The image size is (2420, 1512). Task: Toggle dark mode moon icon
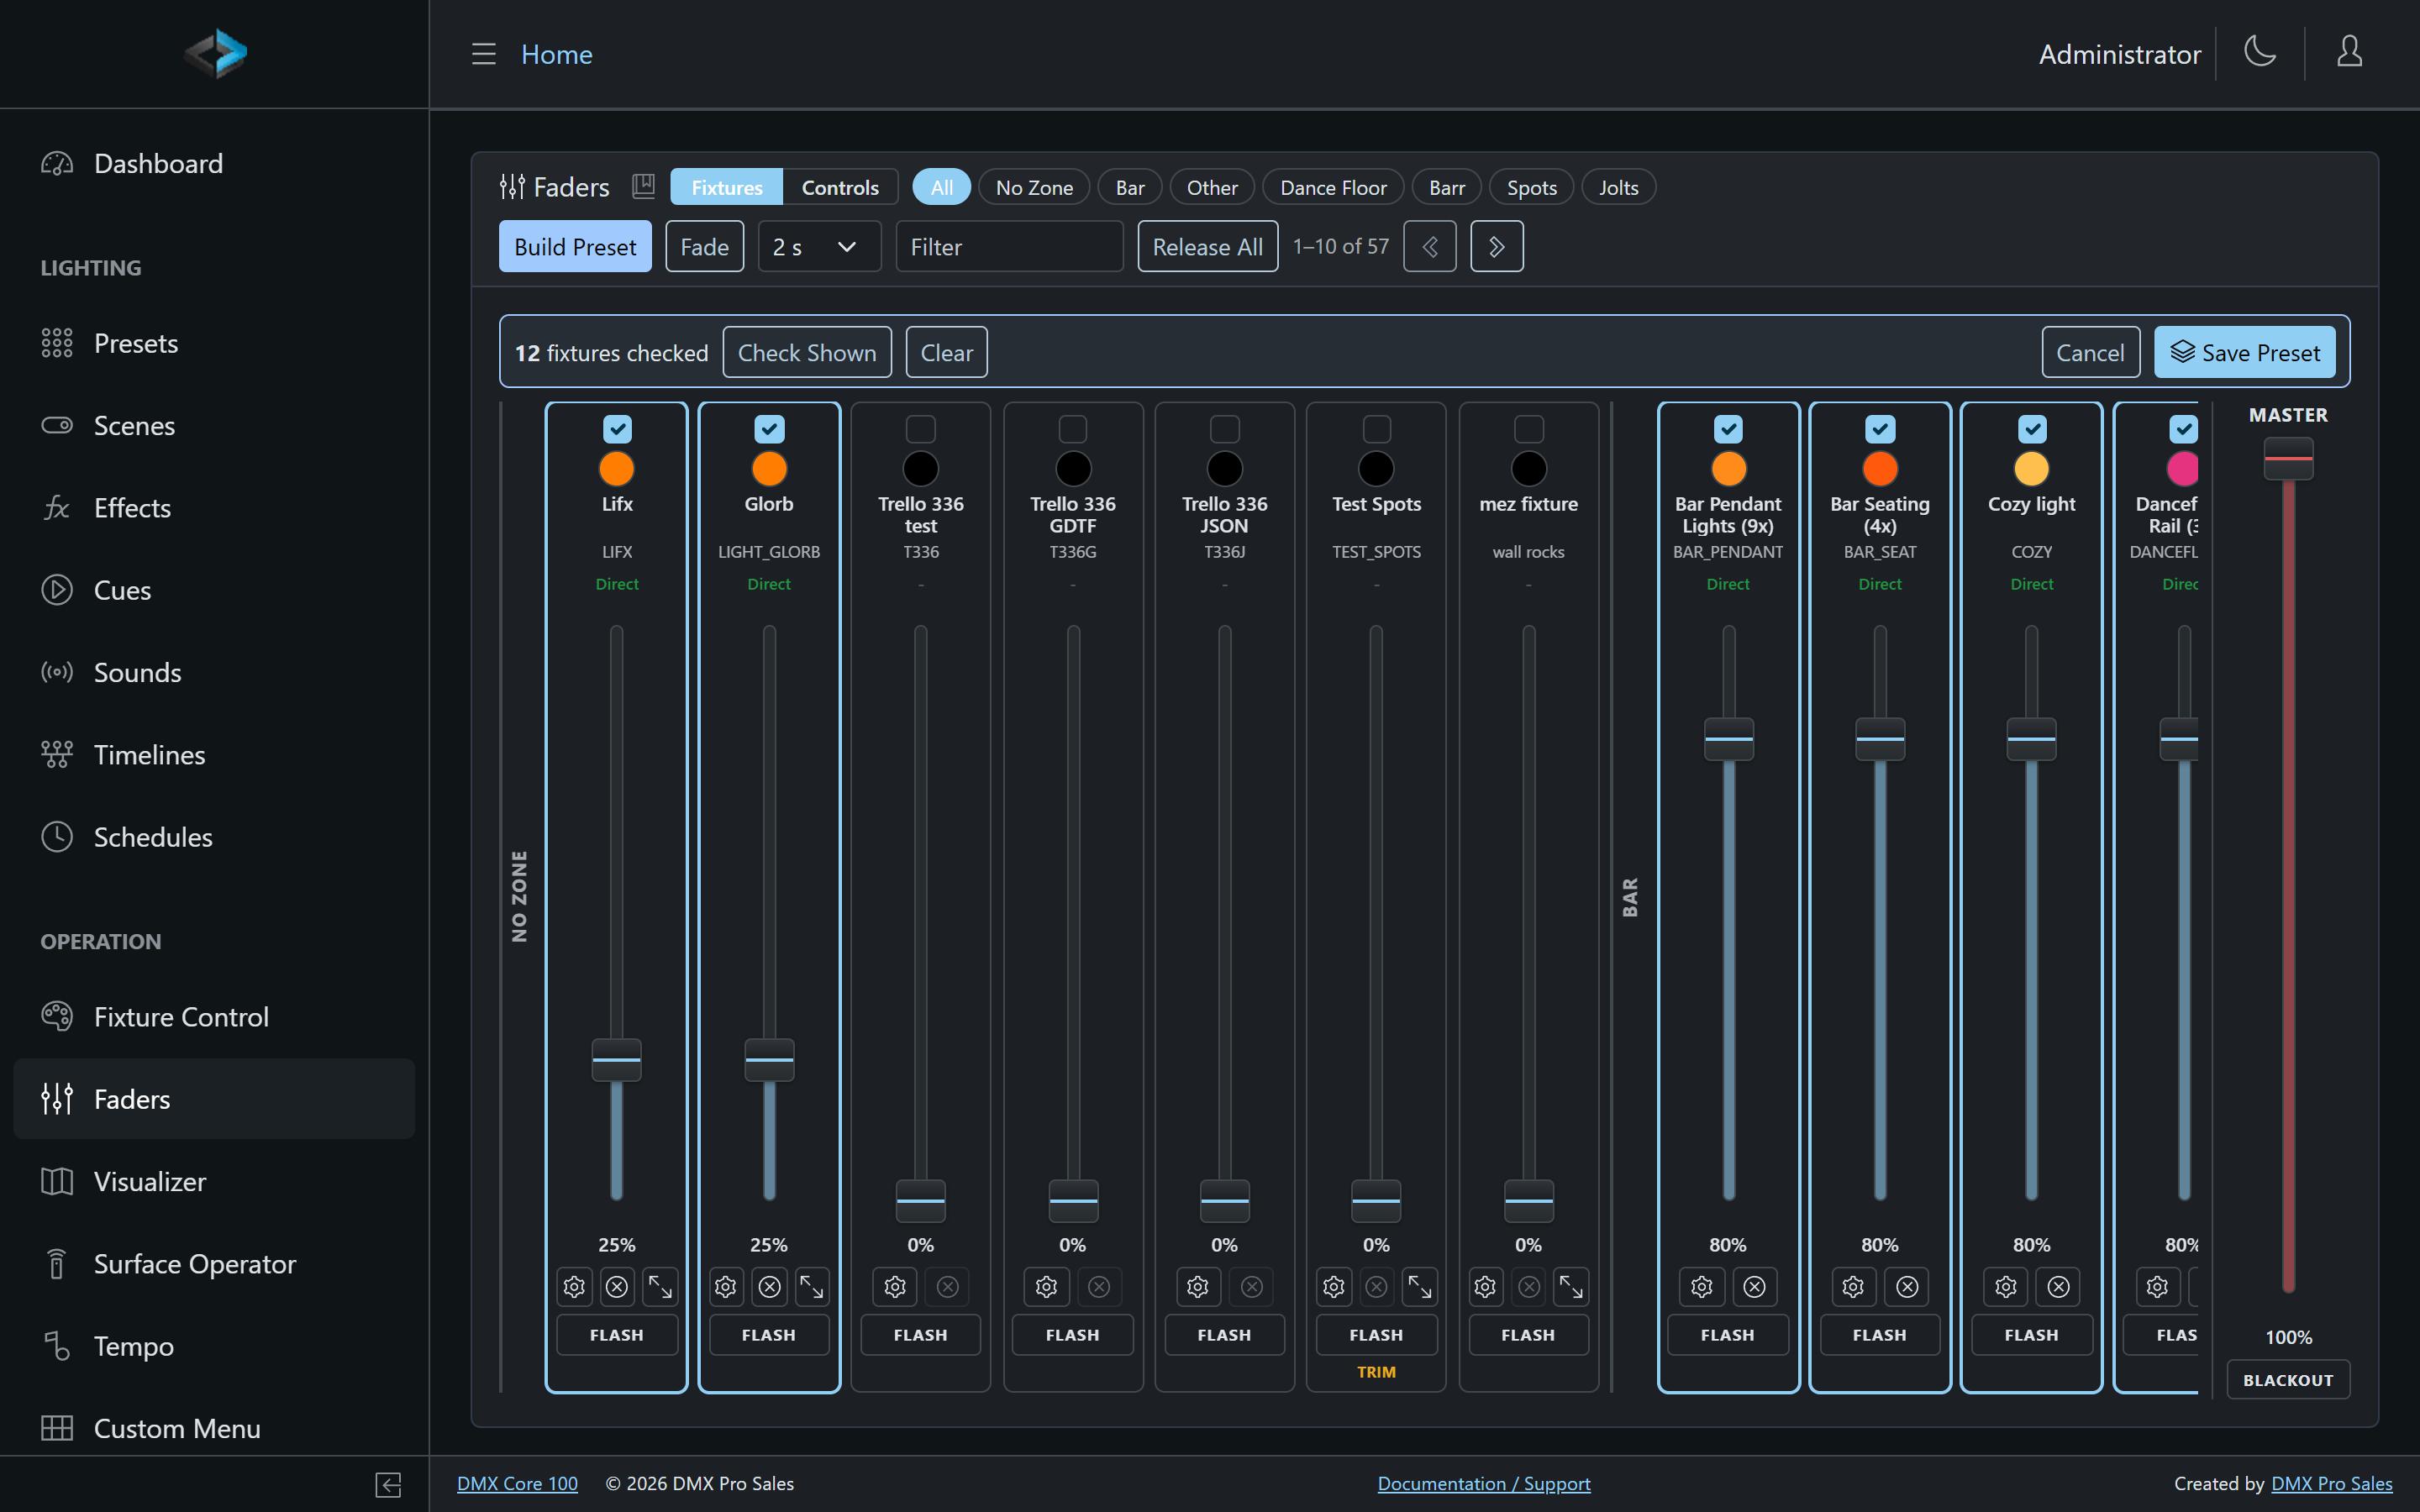pyautogui.click(x=2260, y=52)
